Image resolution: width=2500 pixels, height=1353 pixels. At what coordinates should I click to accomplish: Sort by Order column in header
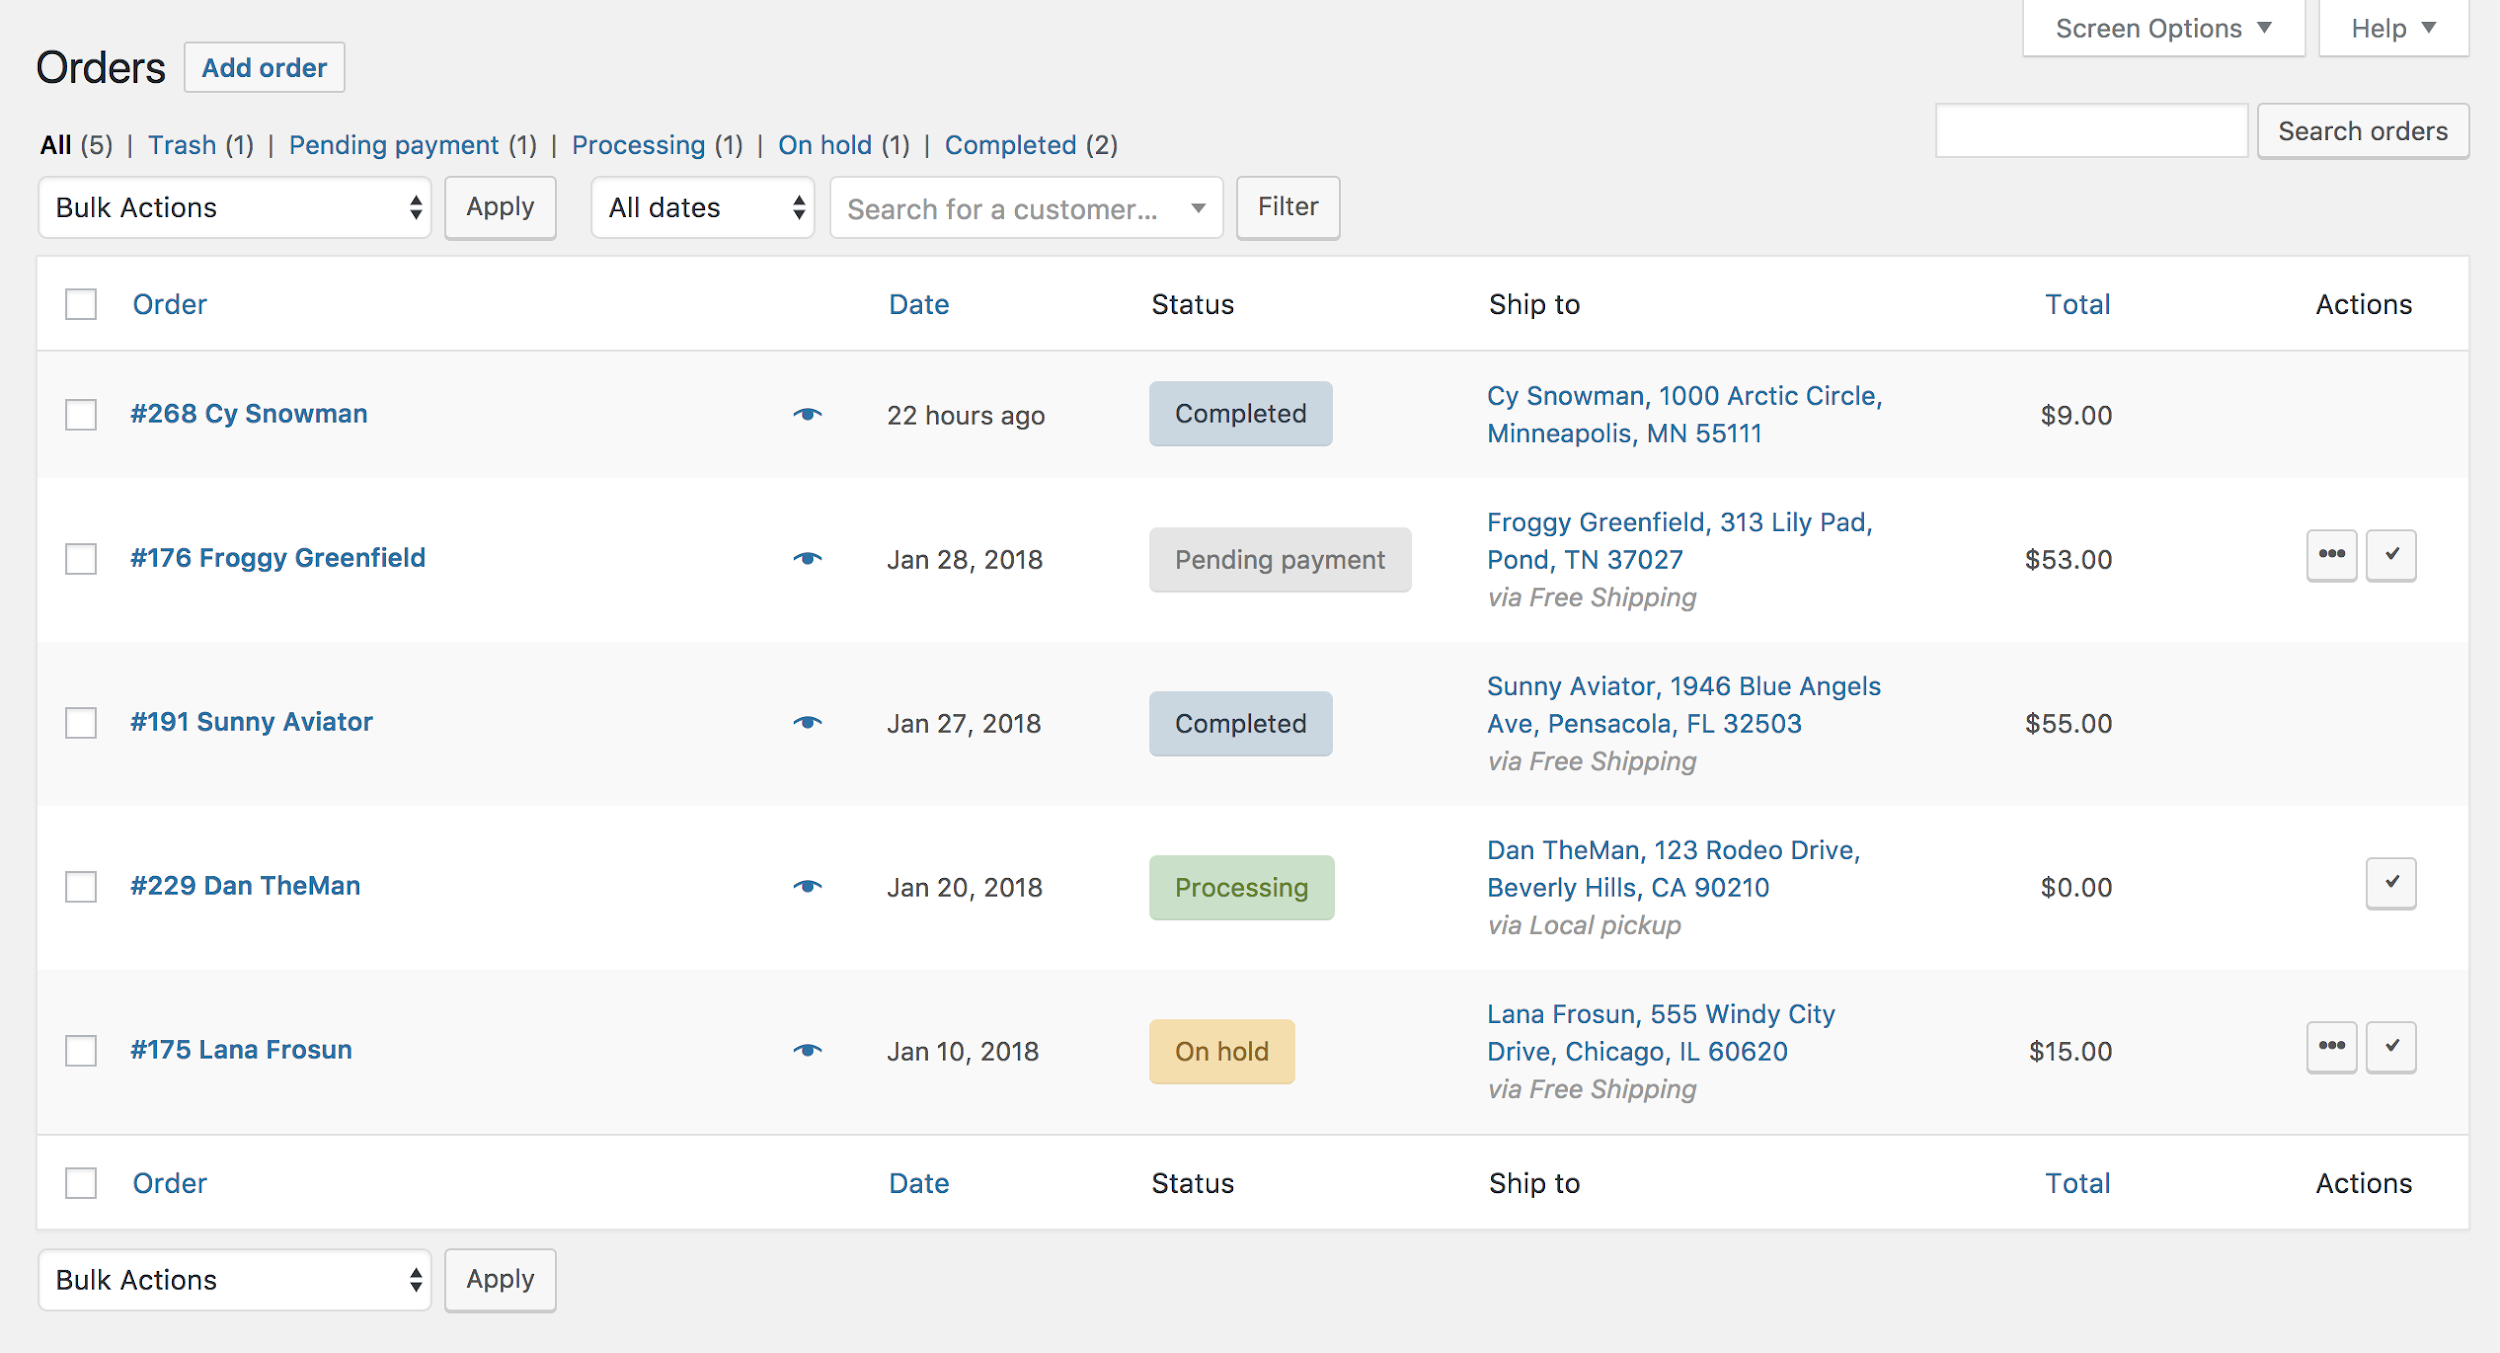(170, 304)
